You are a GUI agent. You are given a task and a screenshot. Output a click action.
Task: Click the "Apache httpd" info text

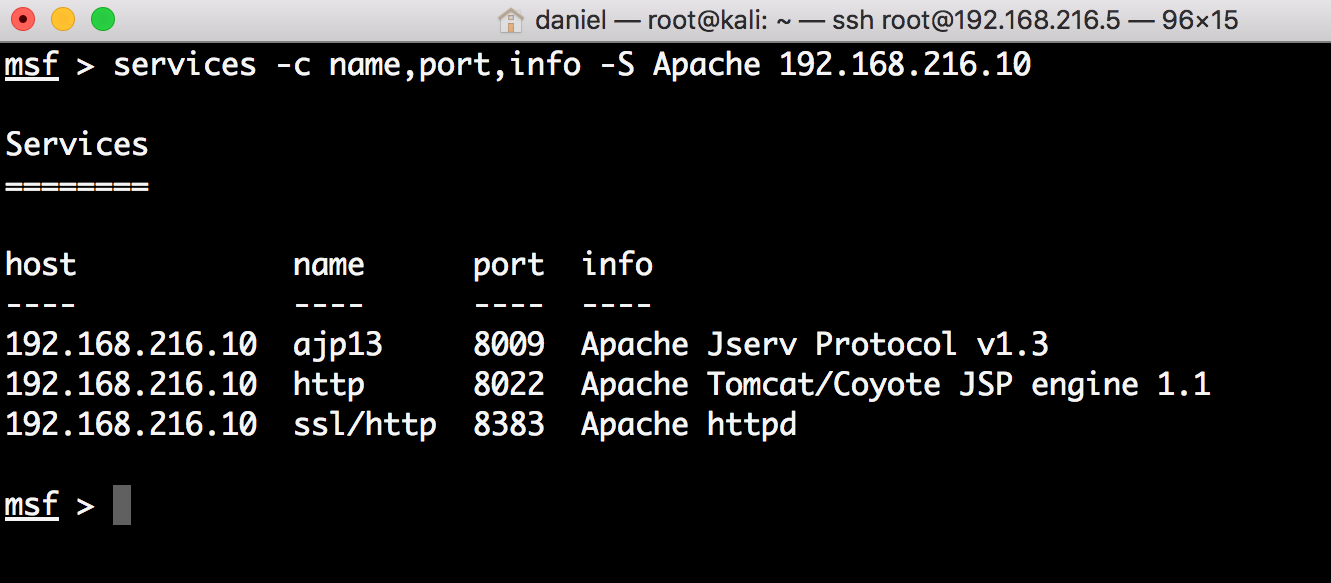point(688,425)
